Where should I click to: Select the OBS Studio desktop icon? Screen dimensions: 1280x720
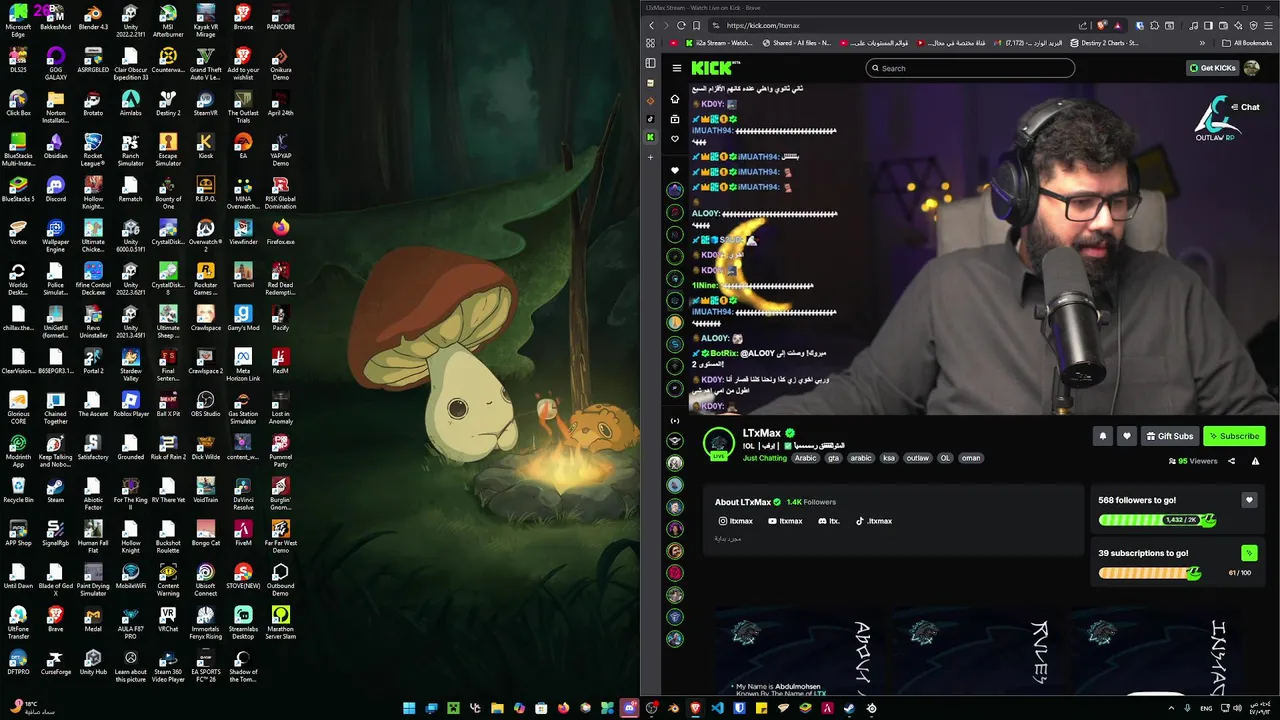[205, 405]
